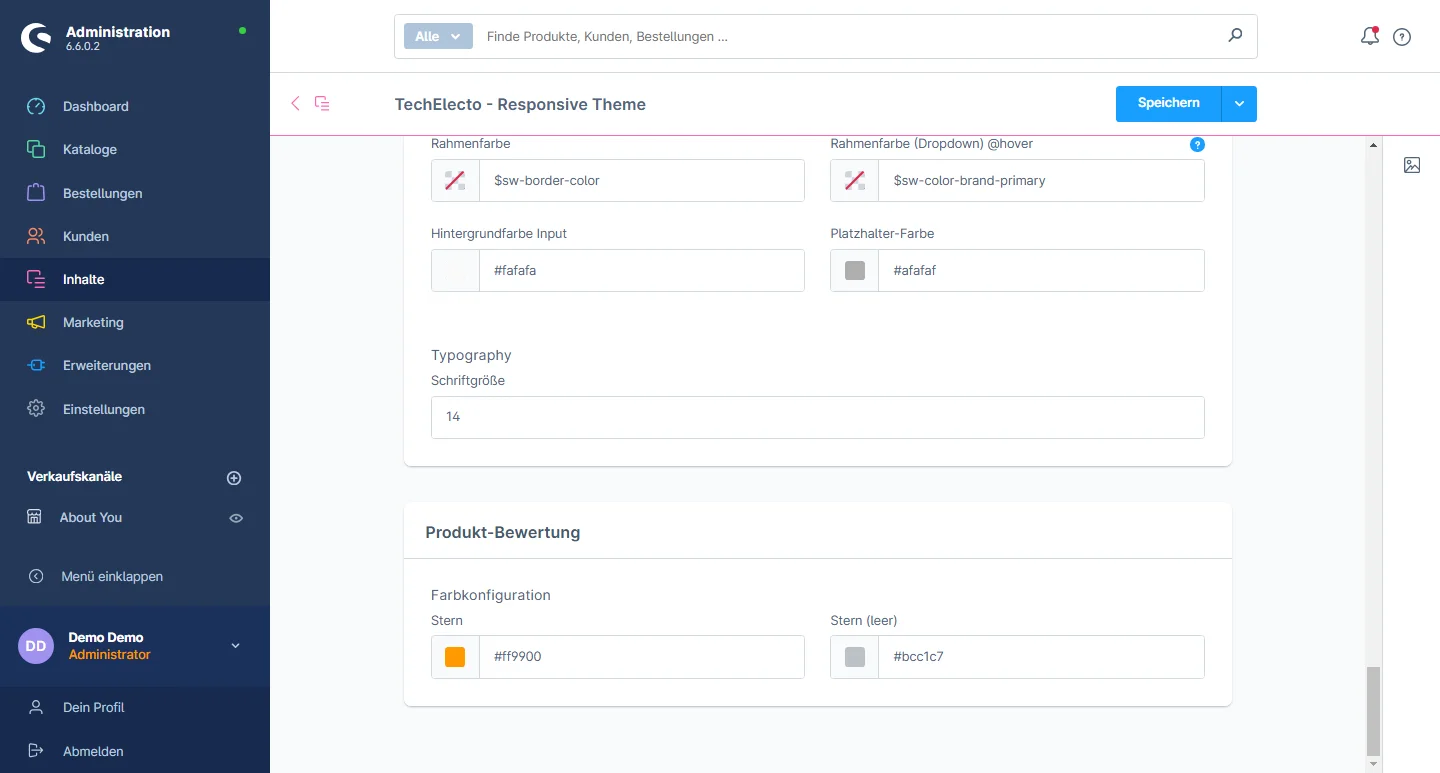This screenshot has height=773, width=1440.
Task: Click Abmelden to log out
Action: tap(93, 751)
